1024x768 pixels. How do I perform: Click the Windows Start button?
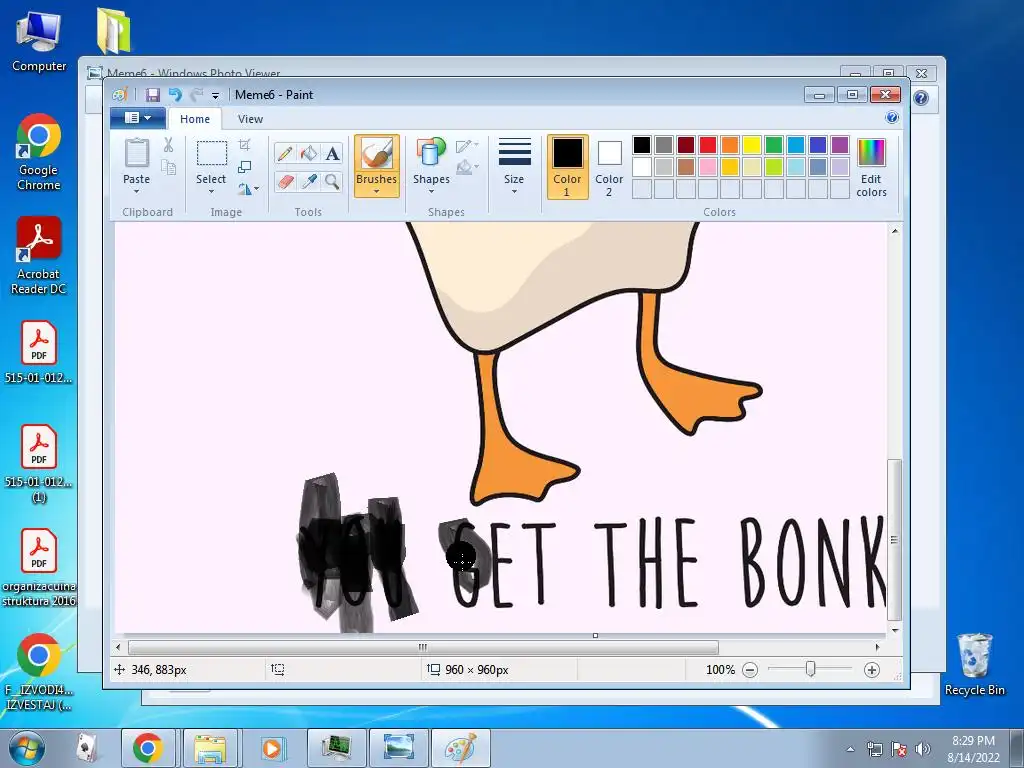tap(26, 748)
